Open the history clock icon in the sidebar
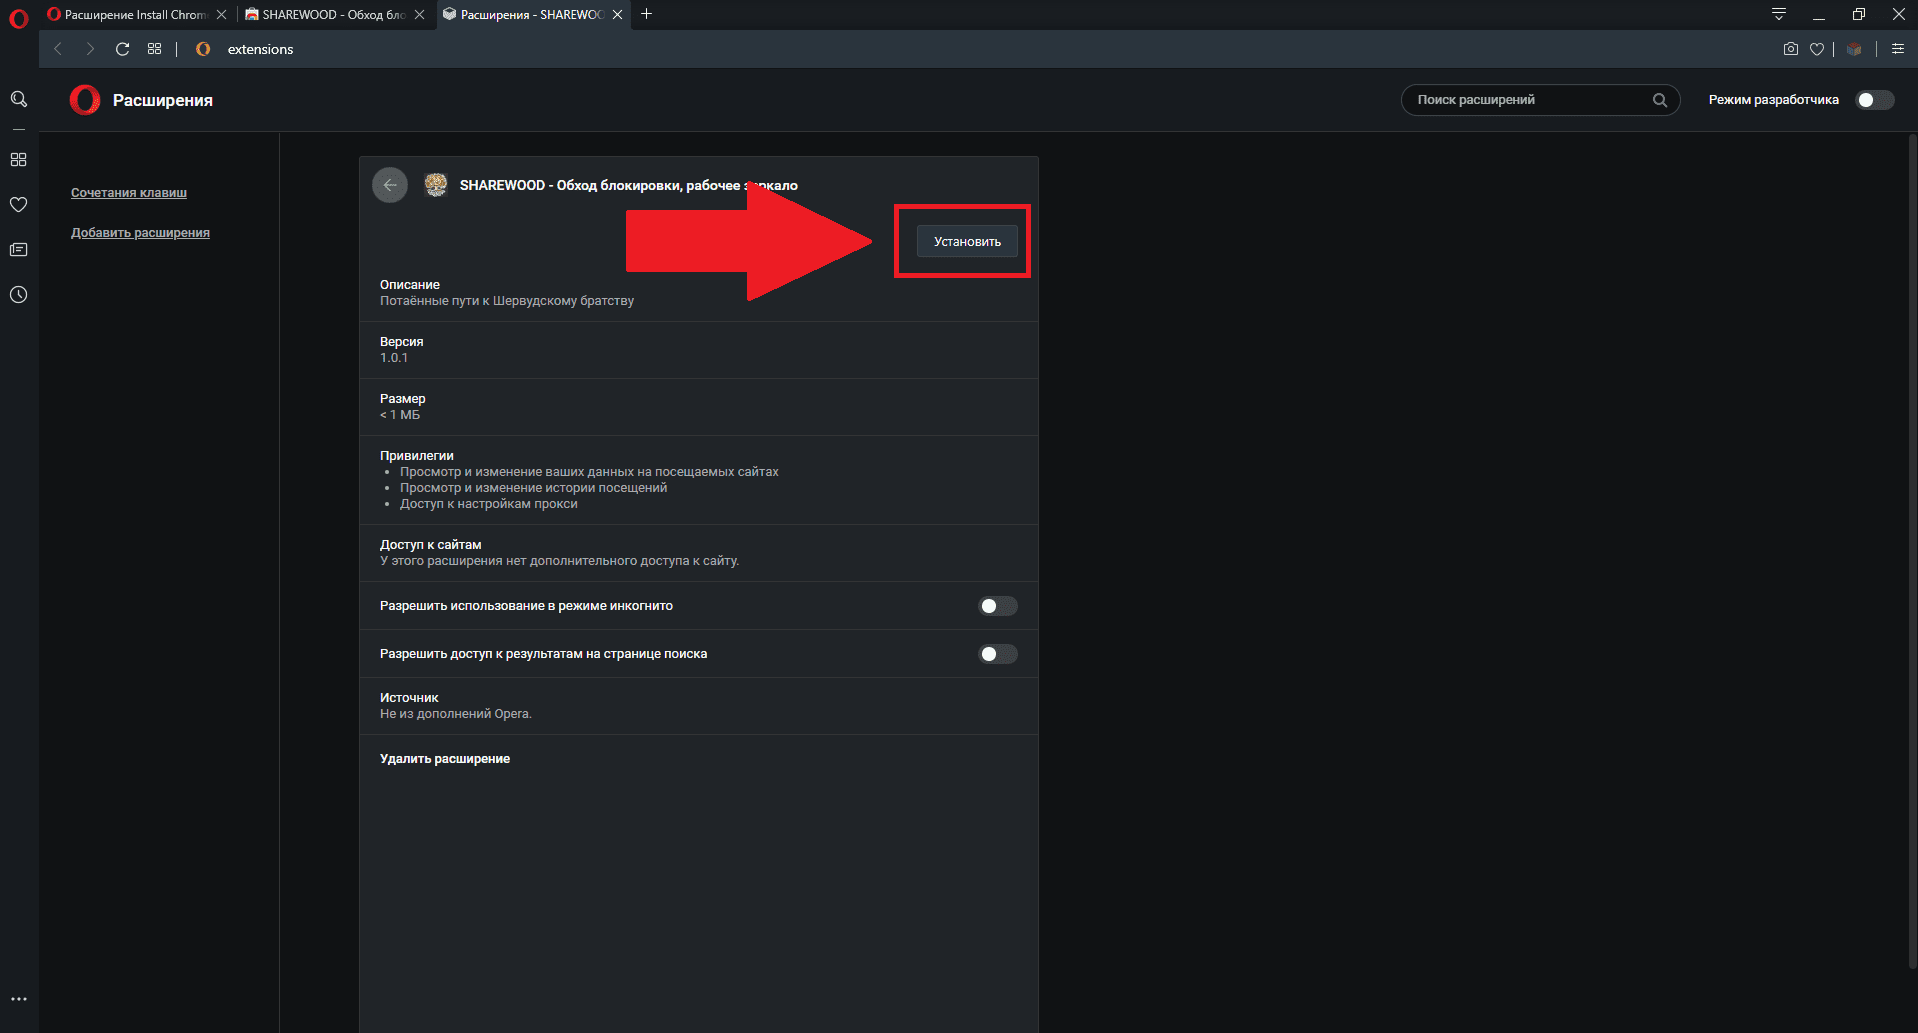1918x1033 pixels. (x=18, y=295)
